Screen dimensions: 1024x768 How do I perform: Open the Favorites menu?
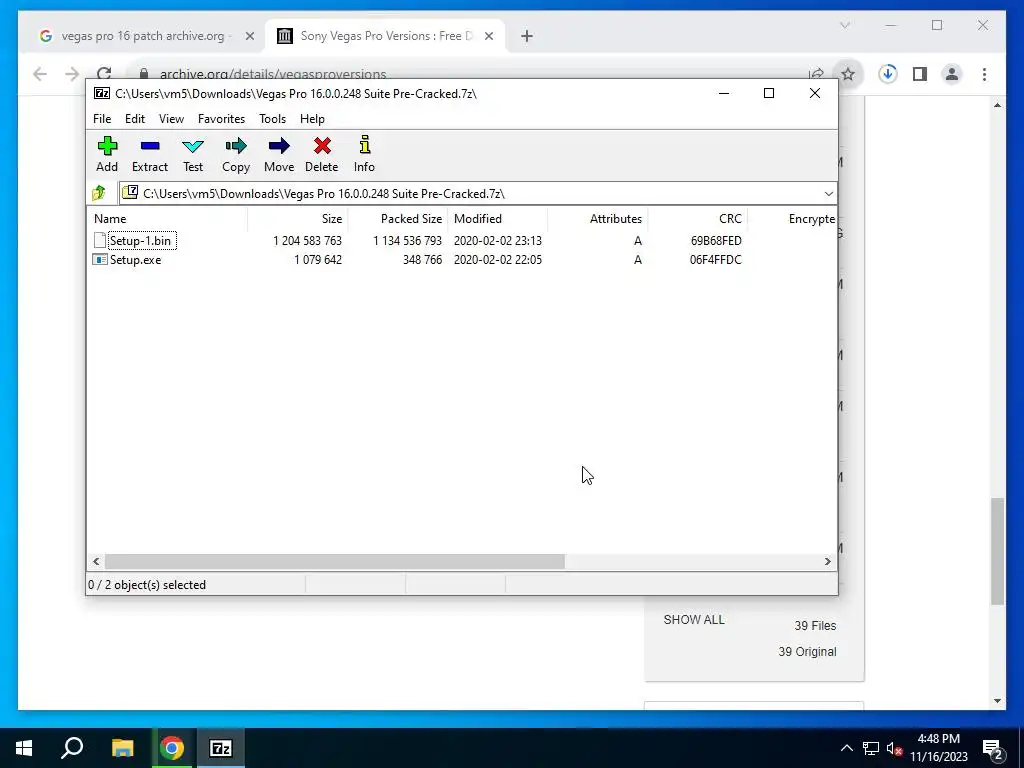[x=221, y=119]
